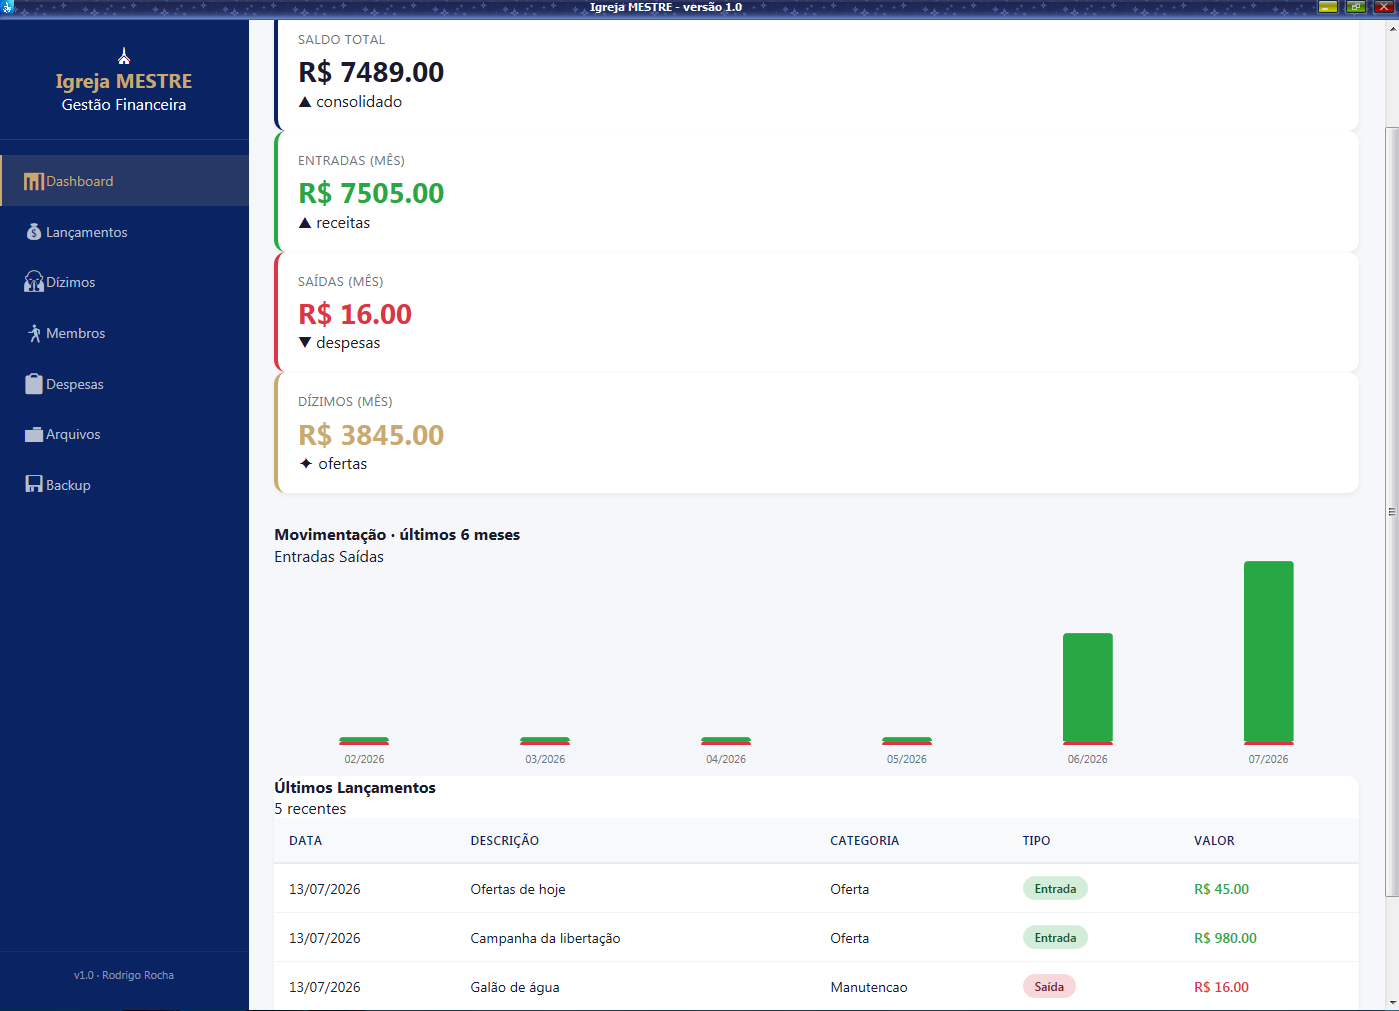Click the VALOR column header
Image resolution: width=1399 pixels, height=1011 pixels.
tap(1214, 841)
